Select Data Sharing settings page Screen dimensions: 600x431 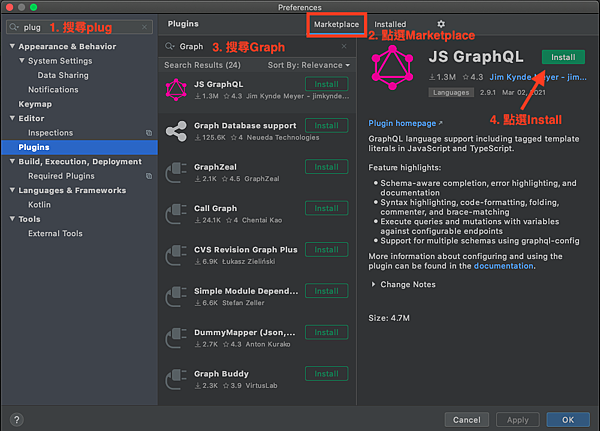pos(63,75)
